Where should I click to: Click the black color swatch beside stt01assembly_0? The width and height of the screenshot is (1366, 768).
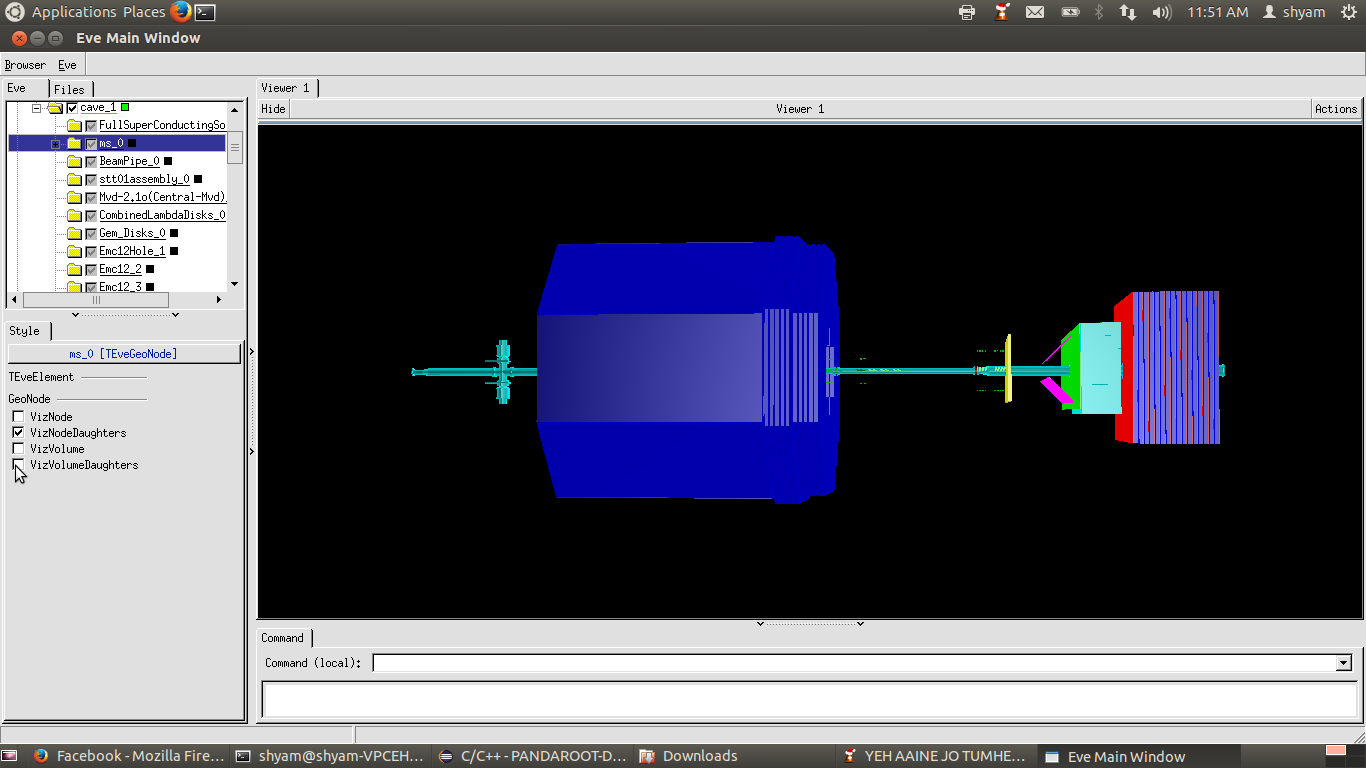tap(198, 179)
